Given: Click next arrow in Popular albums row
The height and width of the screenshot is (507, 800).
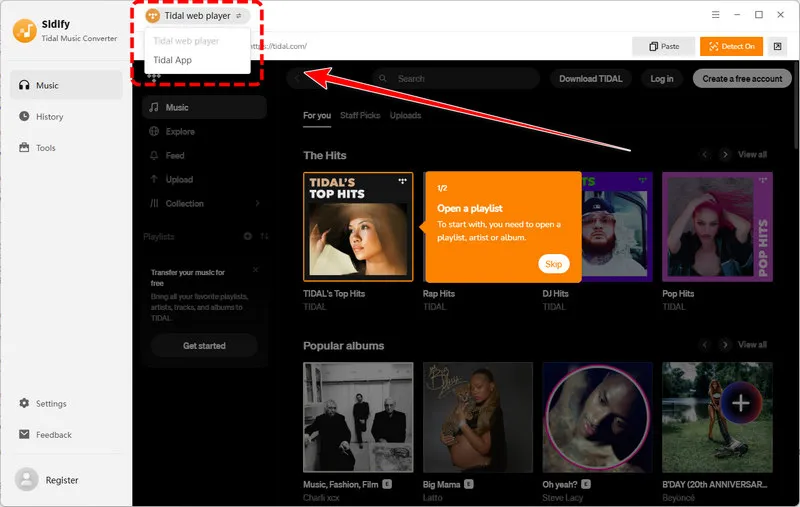Looking at the screenshot, I should point(725,344).
